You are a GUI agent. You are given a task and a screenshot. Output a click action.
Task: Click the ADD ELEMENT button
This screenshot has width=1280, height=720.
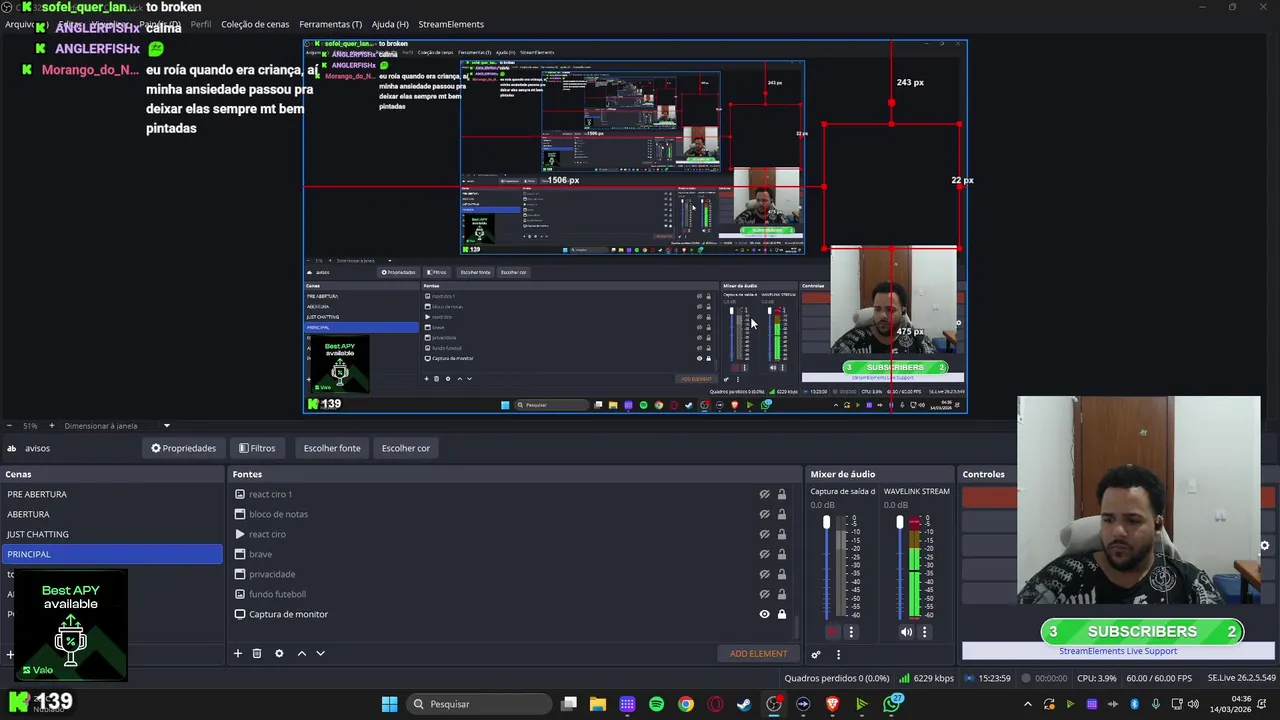click(x=758, y=654)
